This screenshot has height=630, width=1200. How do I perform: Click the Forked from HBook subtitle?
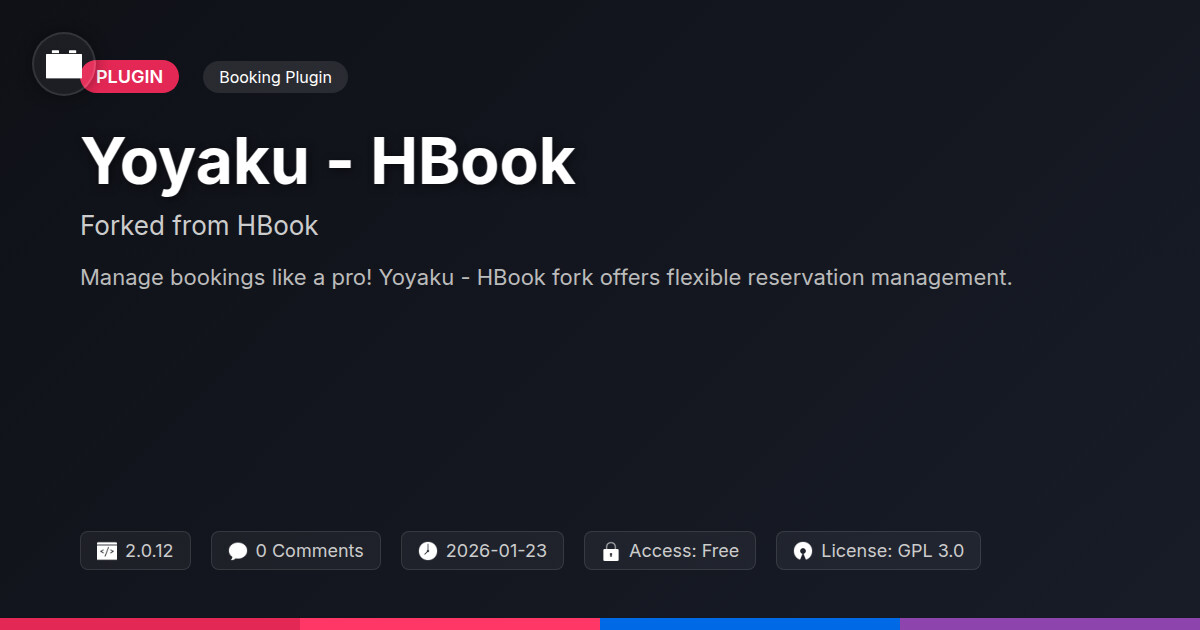click(x=199, y=226)
